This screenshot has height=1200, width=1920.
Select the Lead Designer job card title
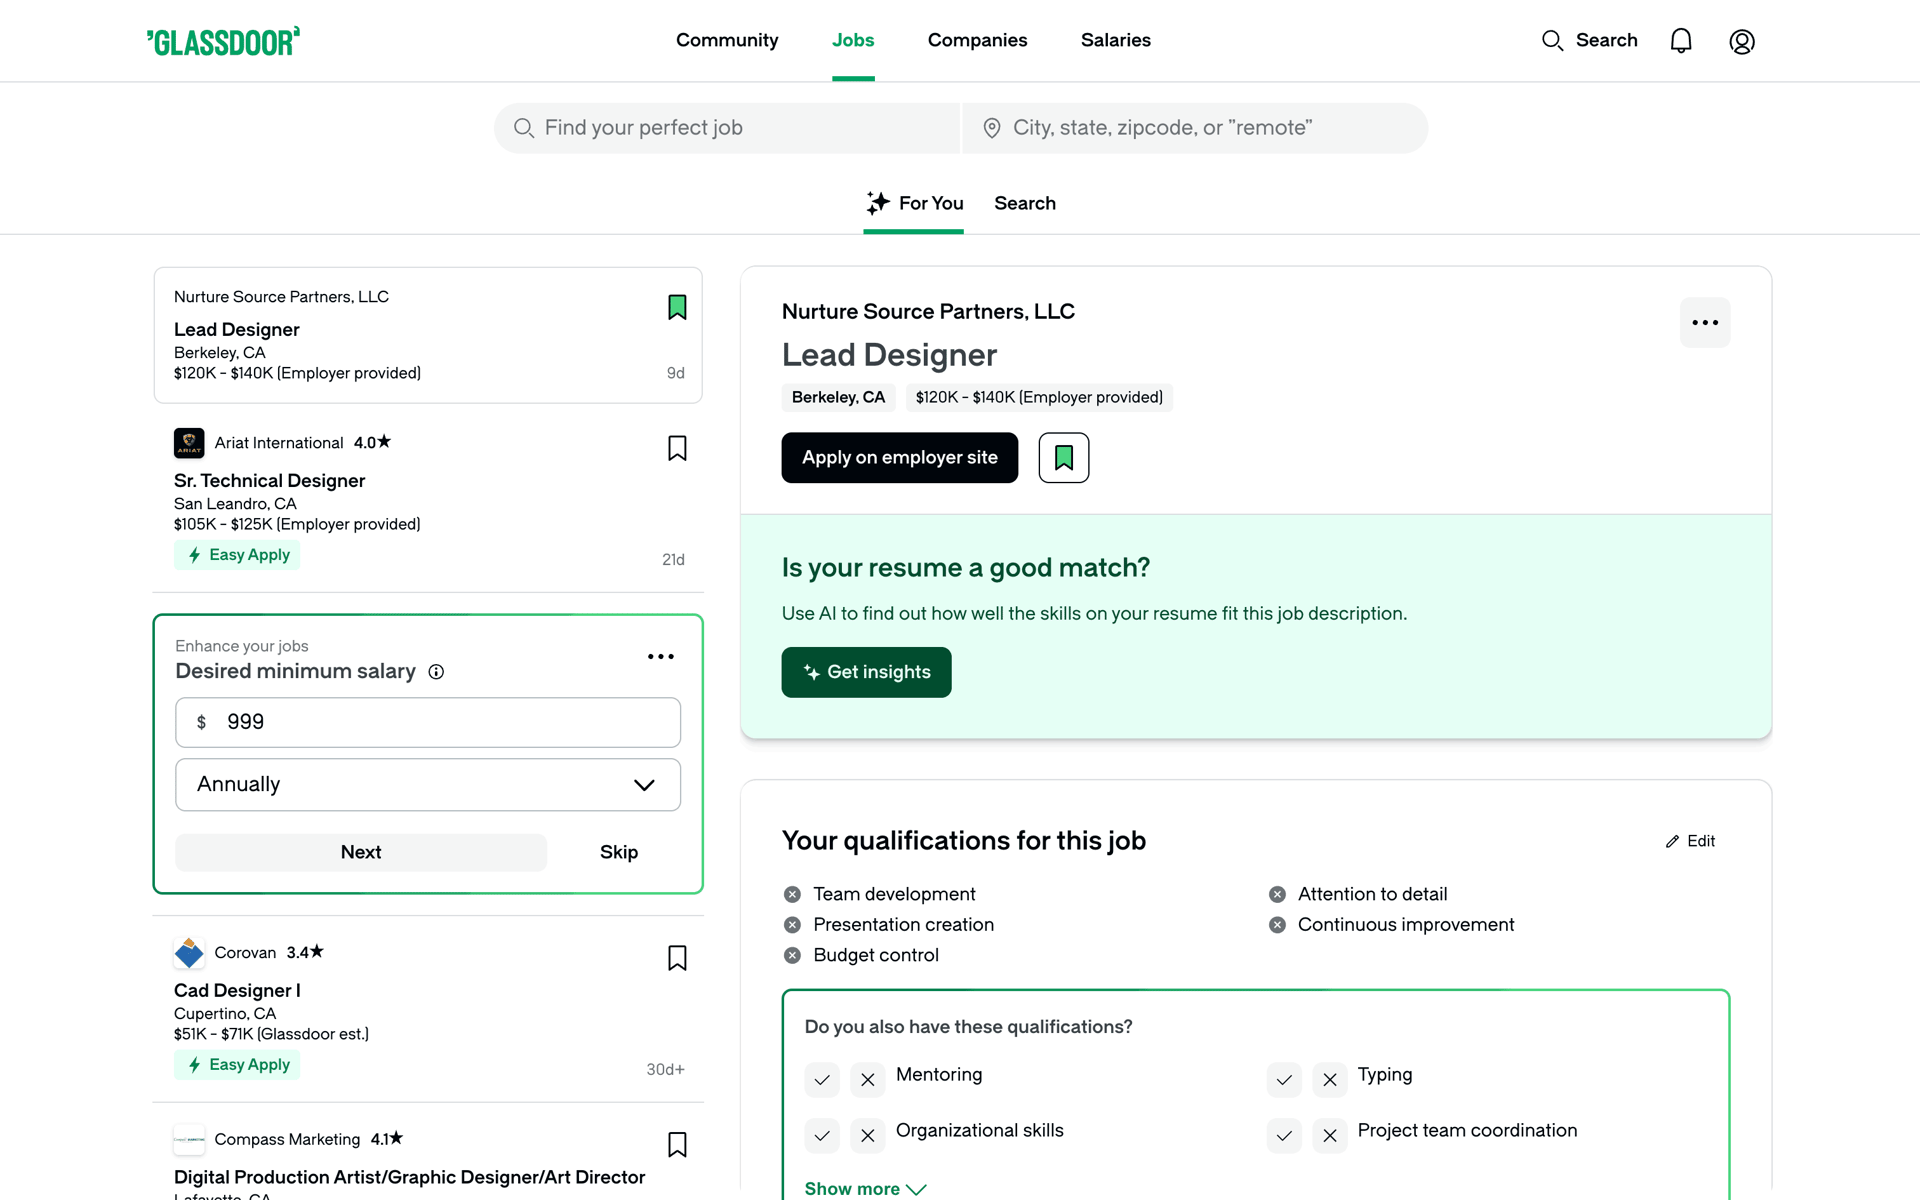(237, 330)
